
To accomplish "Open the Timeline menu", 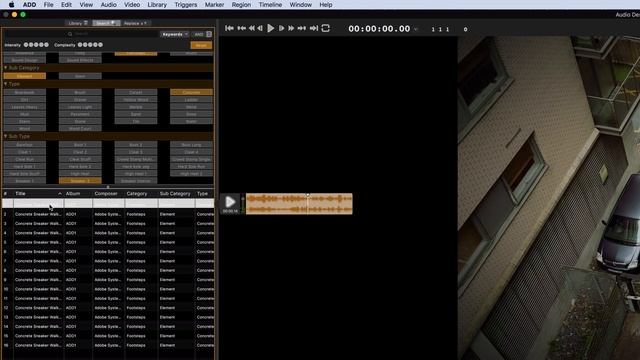I will pyautogui.click(x=270, y=4).
